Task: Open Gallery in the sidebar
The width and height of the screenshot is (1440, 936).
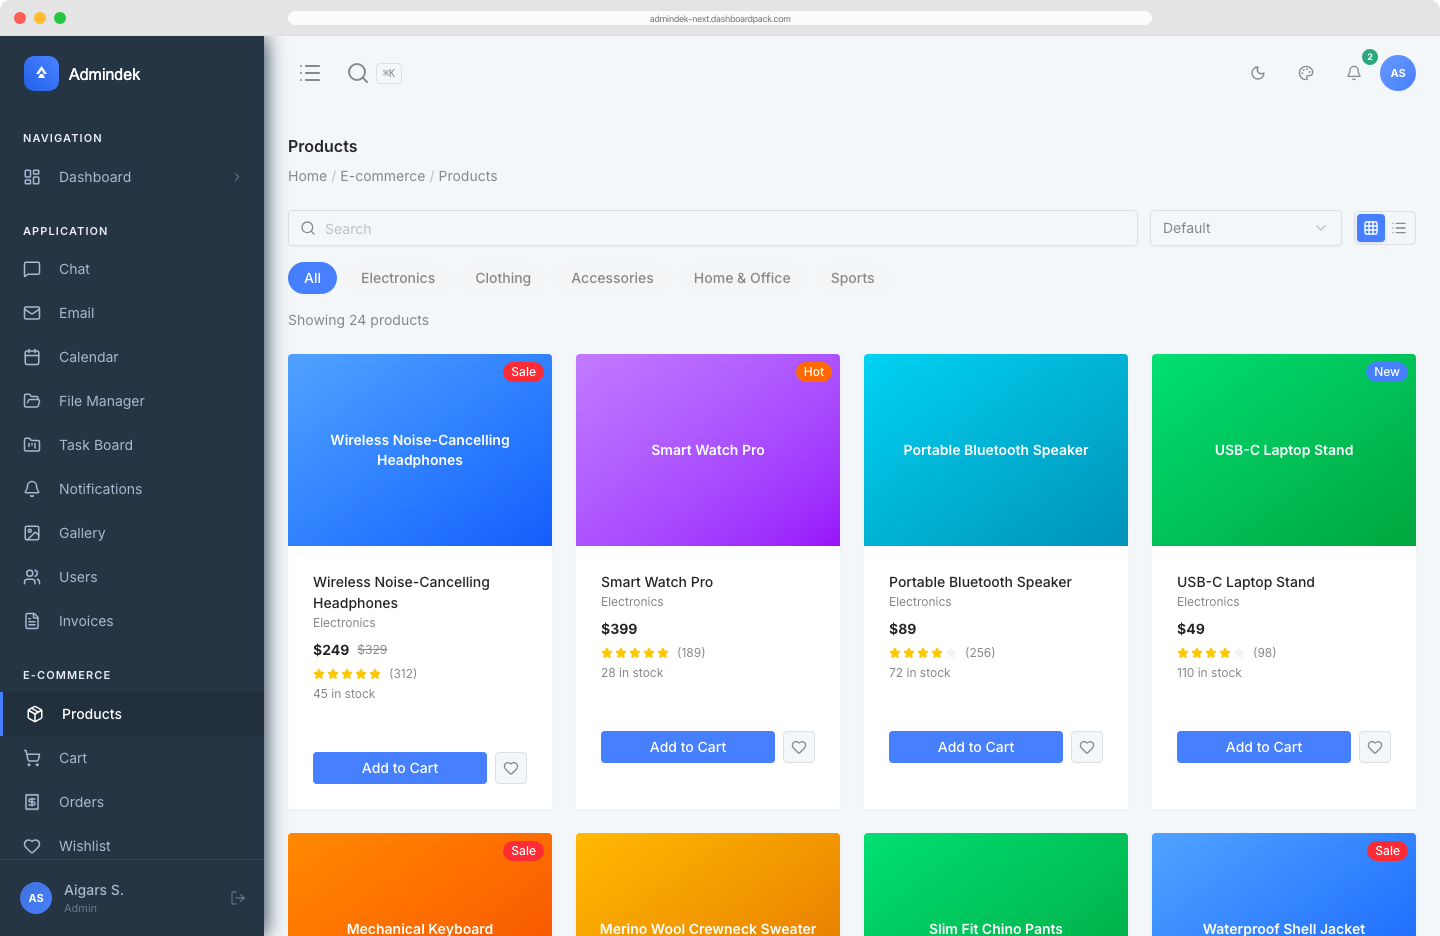Action: [x=132, y=533]
